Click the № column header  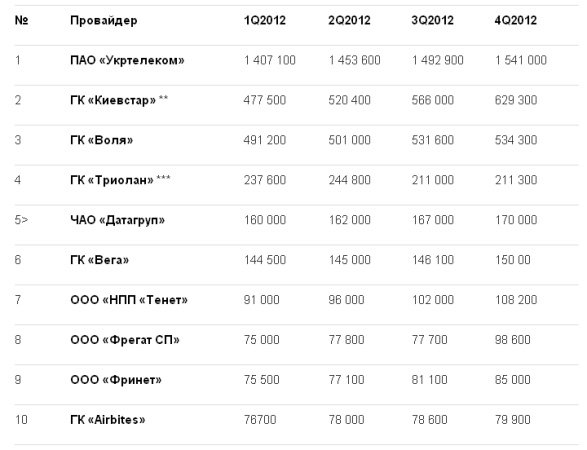tap(21, 20)
